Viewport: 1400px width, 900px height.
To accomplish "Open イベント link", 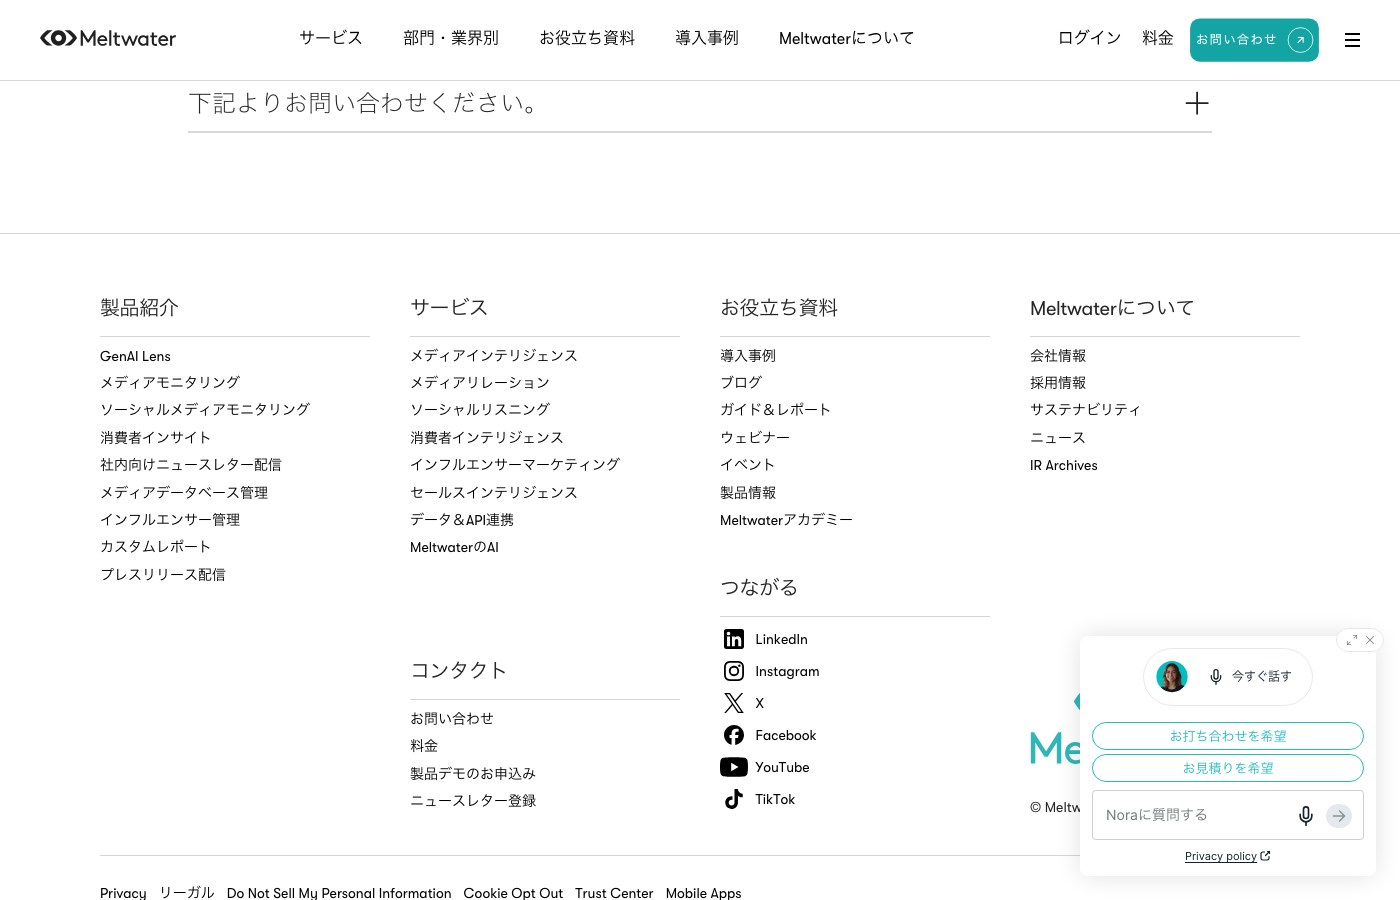I will coord(748,465).
